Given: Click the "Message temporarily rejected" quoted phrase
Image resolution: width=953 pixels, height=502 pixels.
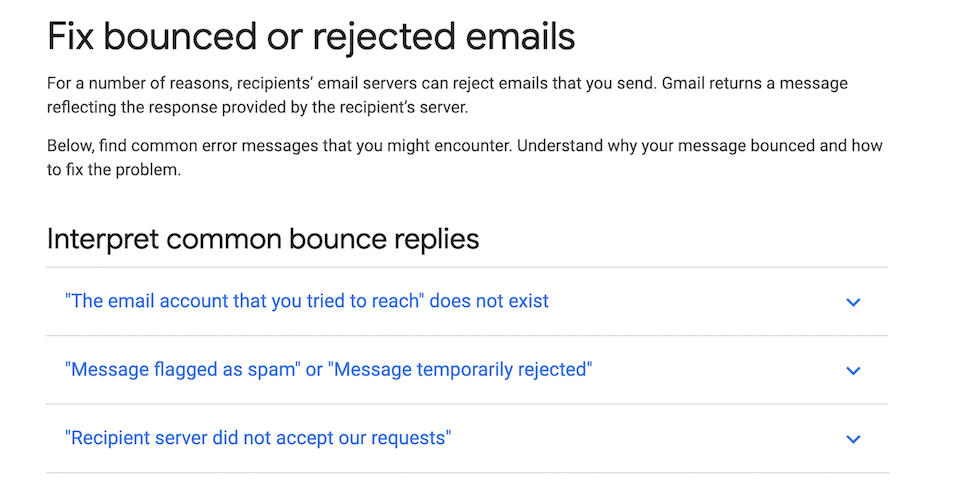Looking at the screenshot, I should [x=460, y=370].
